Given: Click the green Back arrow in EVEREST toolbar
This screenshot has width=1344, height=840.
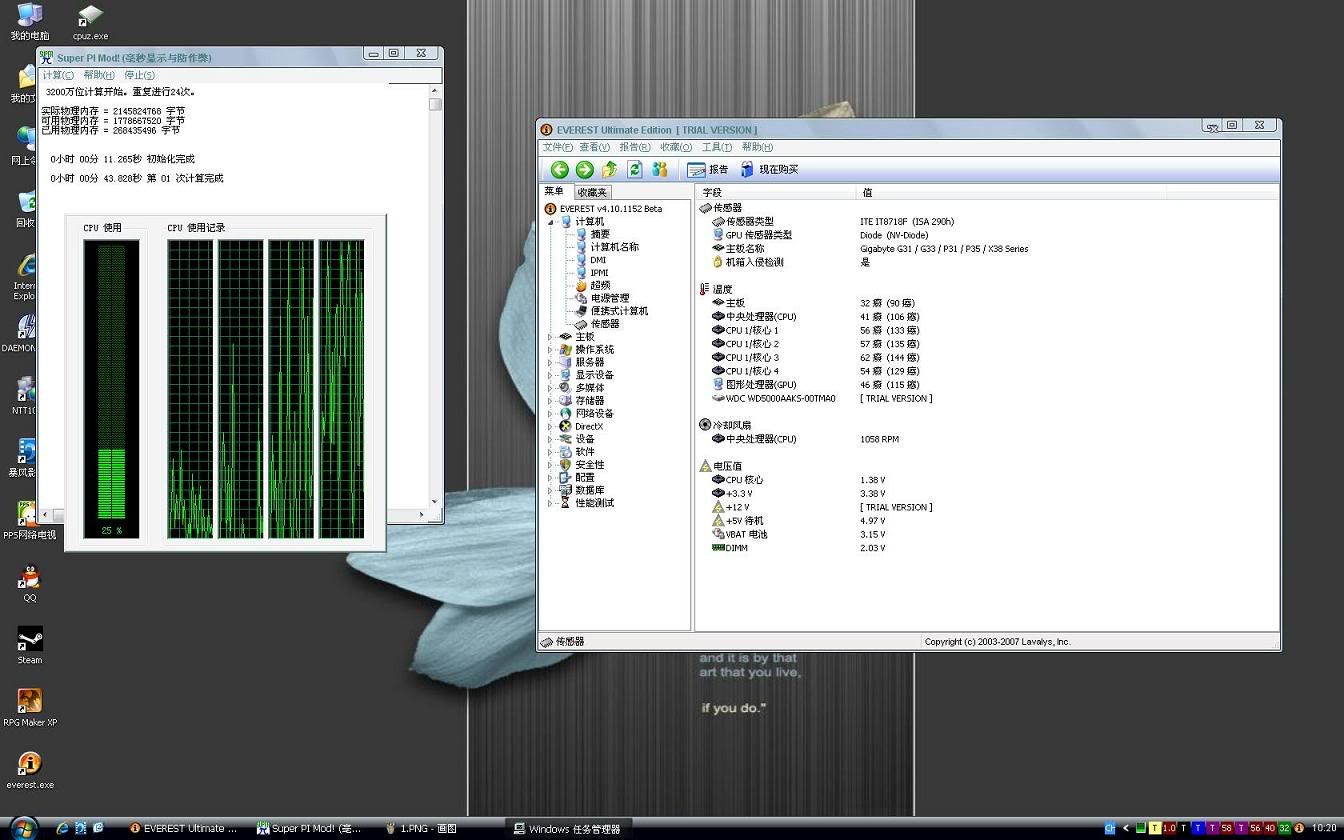Looking at the screenshot, I should (559, 170).
